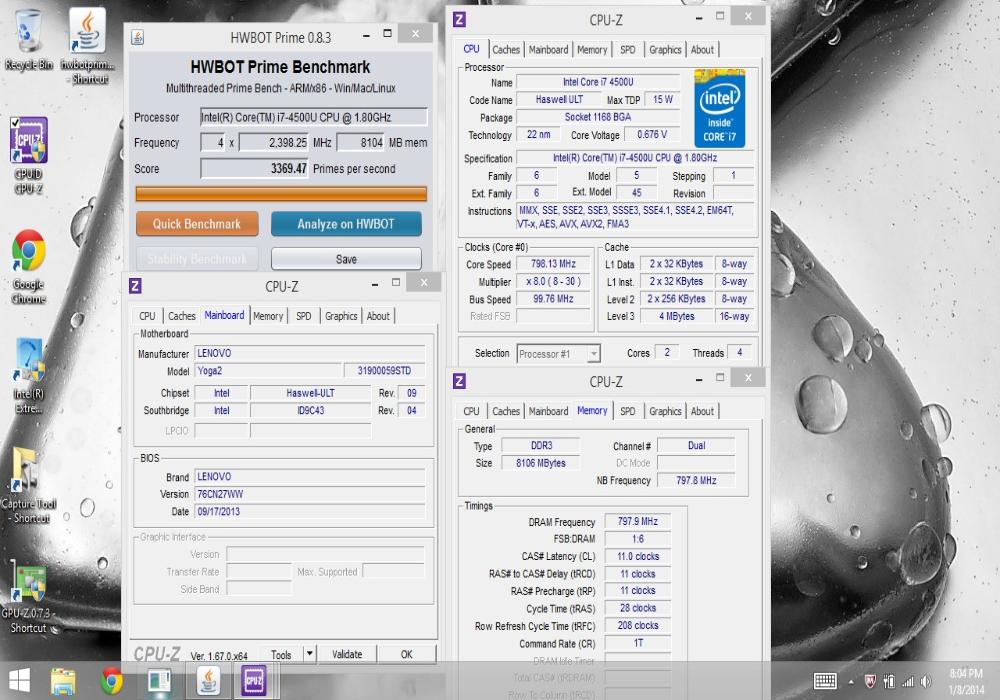The image size is (1000, 700).
Task: Click the Processor name field in HWBOT Prime
Action: (314, 117)
